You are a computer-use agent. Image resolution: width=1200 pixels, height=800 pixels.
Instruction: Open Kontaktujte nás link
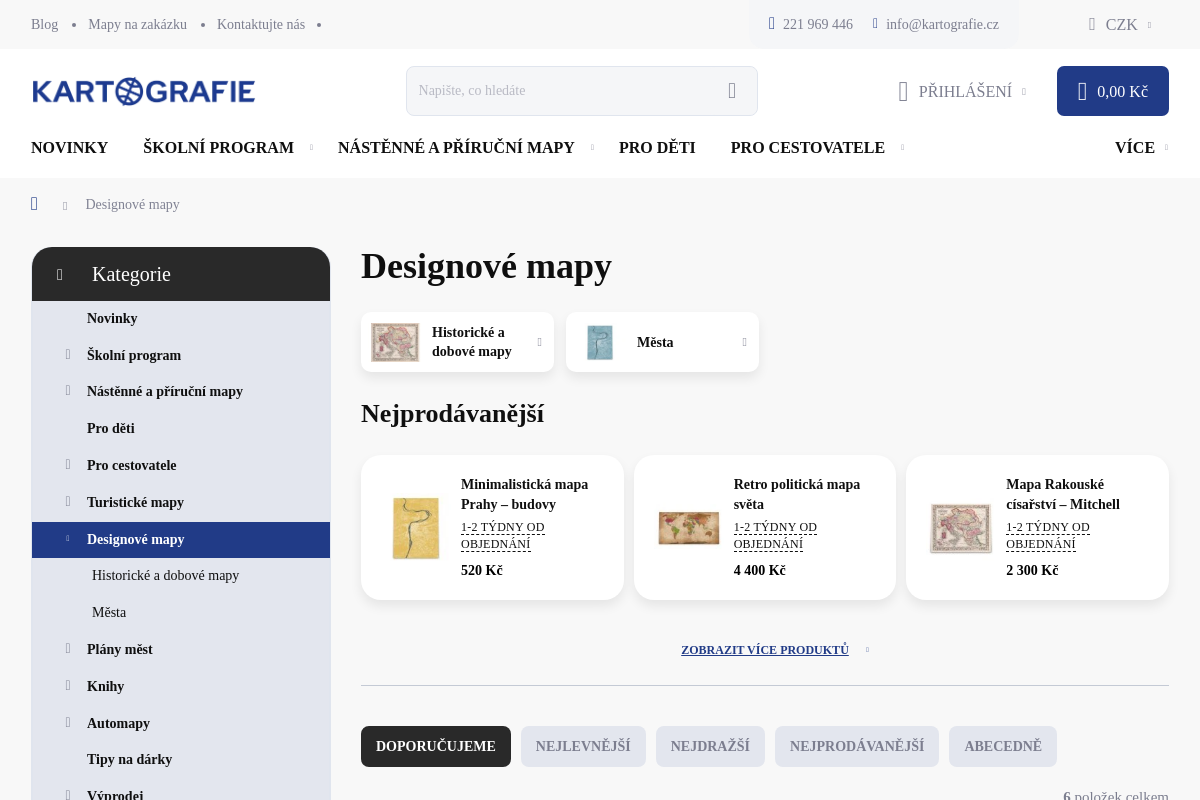pyautogui.click(x=261, y=24)
